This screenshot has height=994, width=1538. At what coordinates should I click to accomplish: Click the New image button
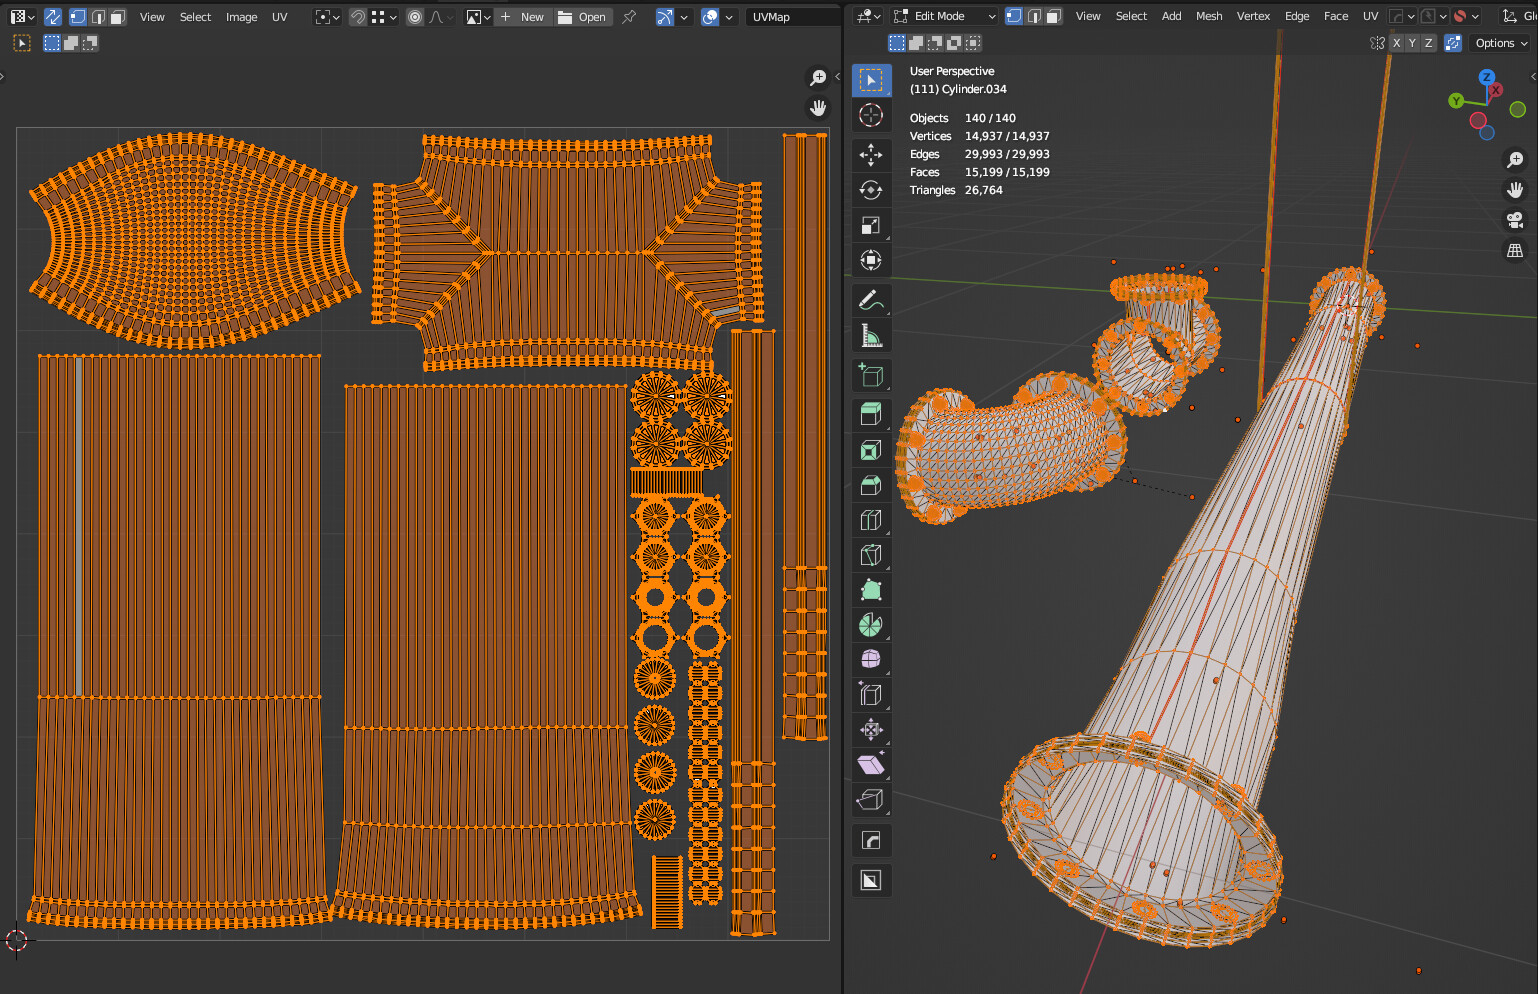click(x=523, y=17)
